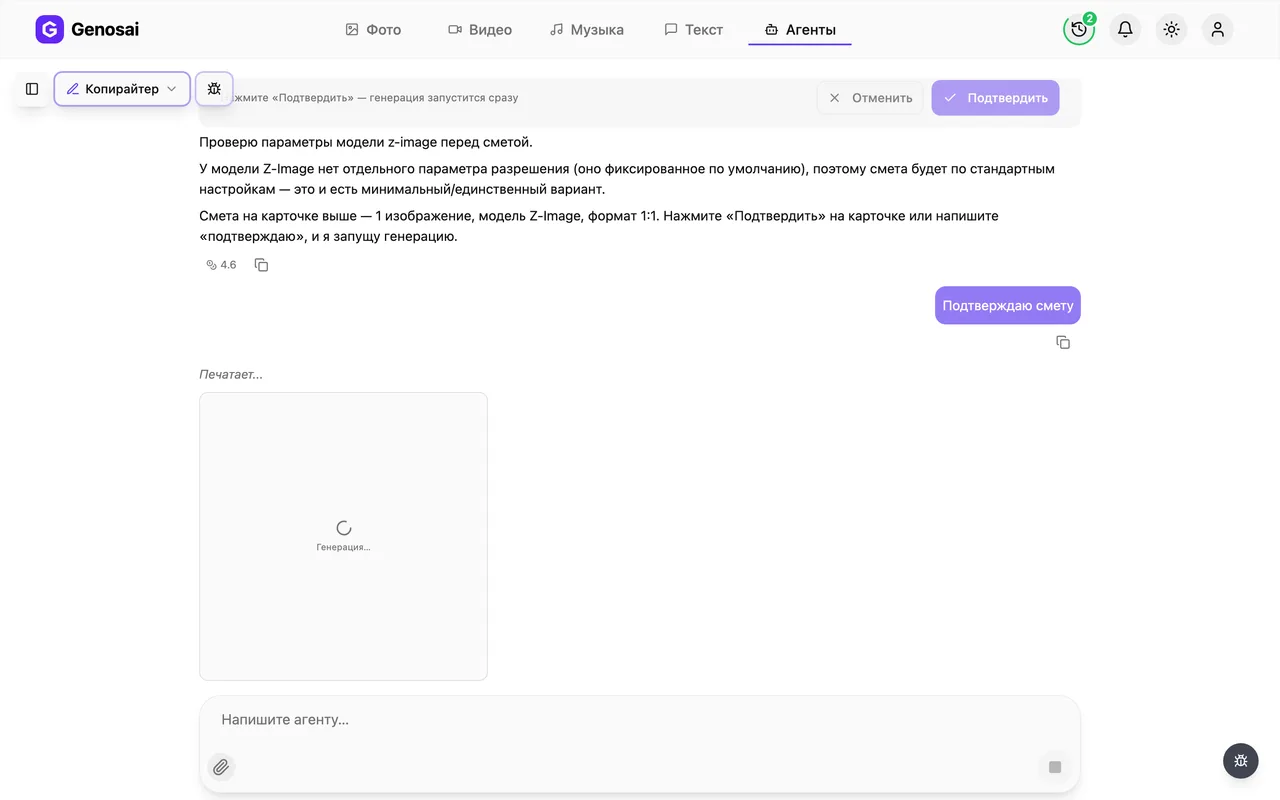Image resolution: width=1280 pixels, height=800 pixels.
Task: Select the Агенты tab
Action: (x=800, y=30)
